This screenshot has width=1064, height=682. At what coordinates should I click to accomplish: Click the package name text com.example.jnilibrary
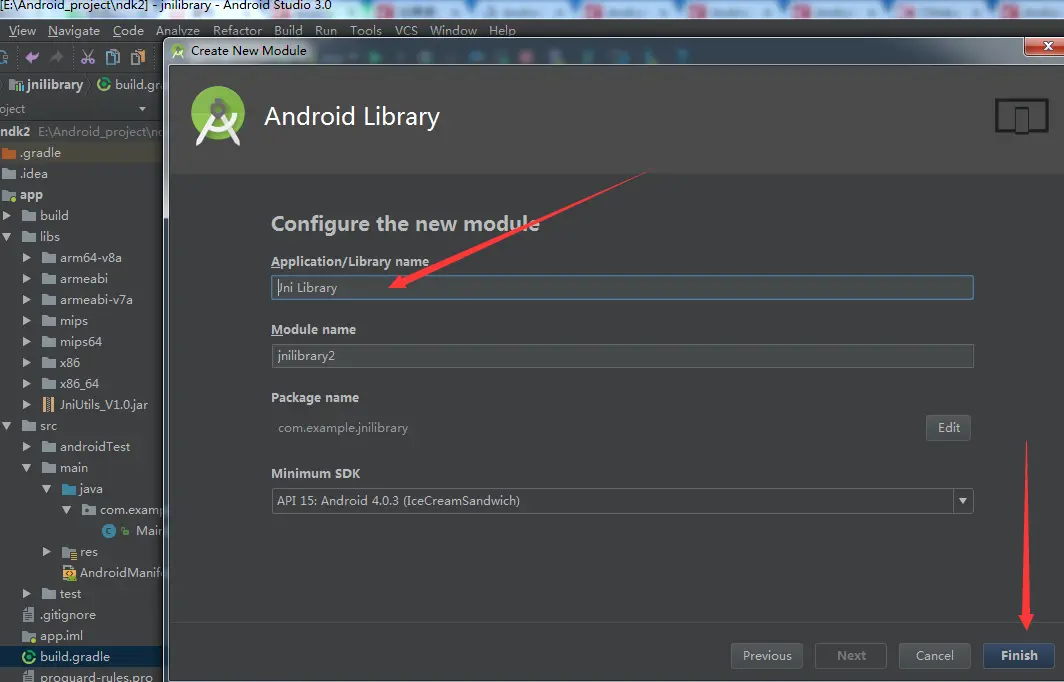coord(343,428)
